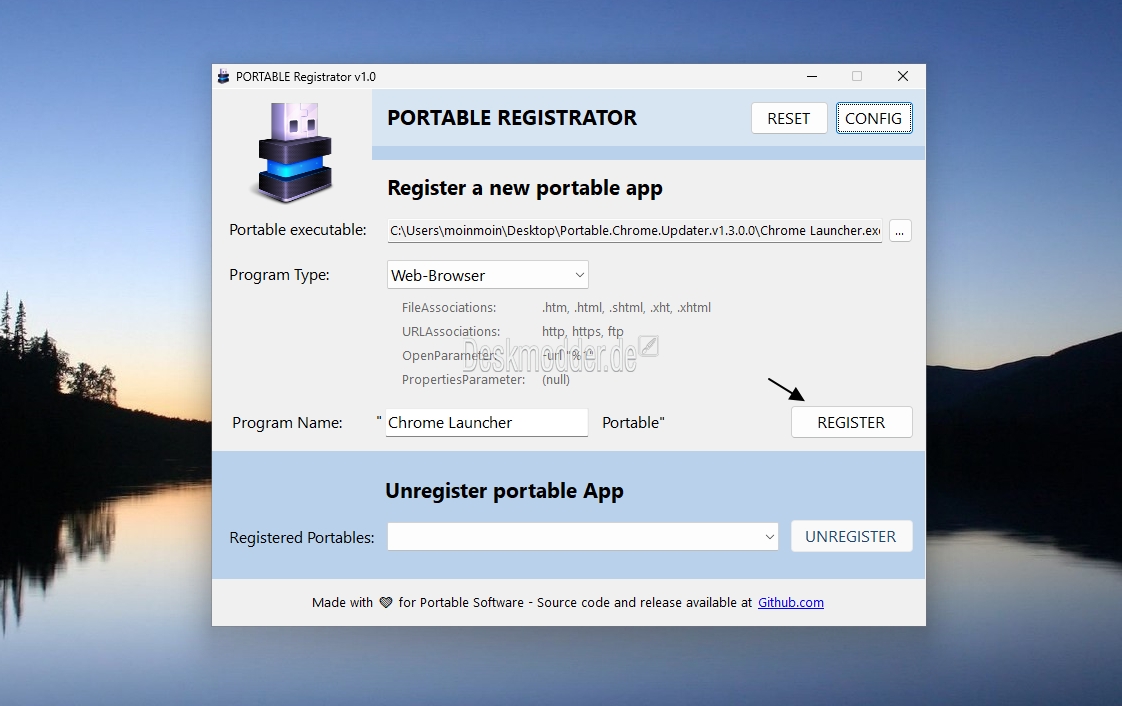This screenshot has width=1122, height=706.
Task: Minimize the PORTABLE Registrator window
Action: tap(810, 77)
